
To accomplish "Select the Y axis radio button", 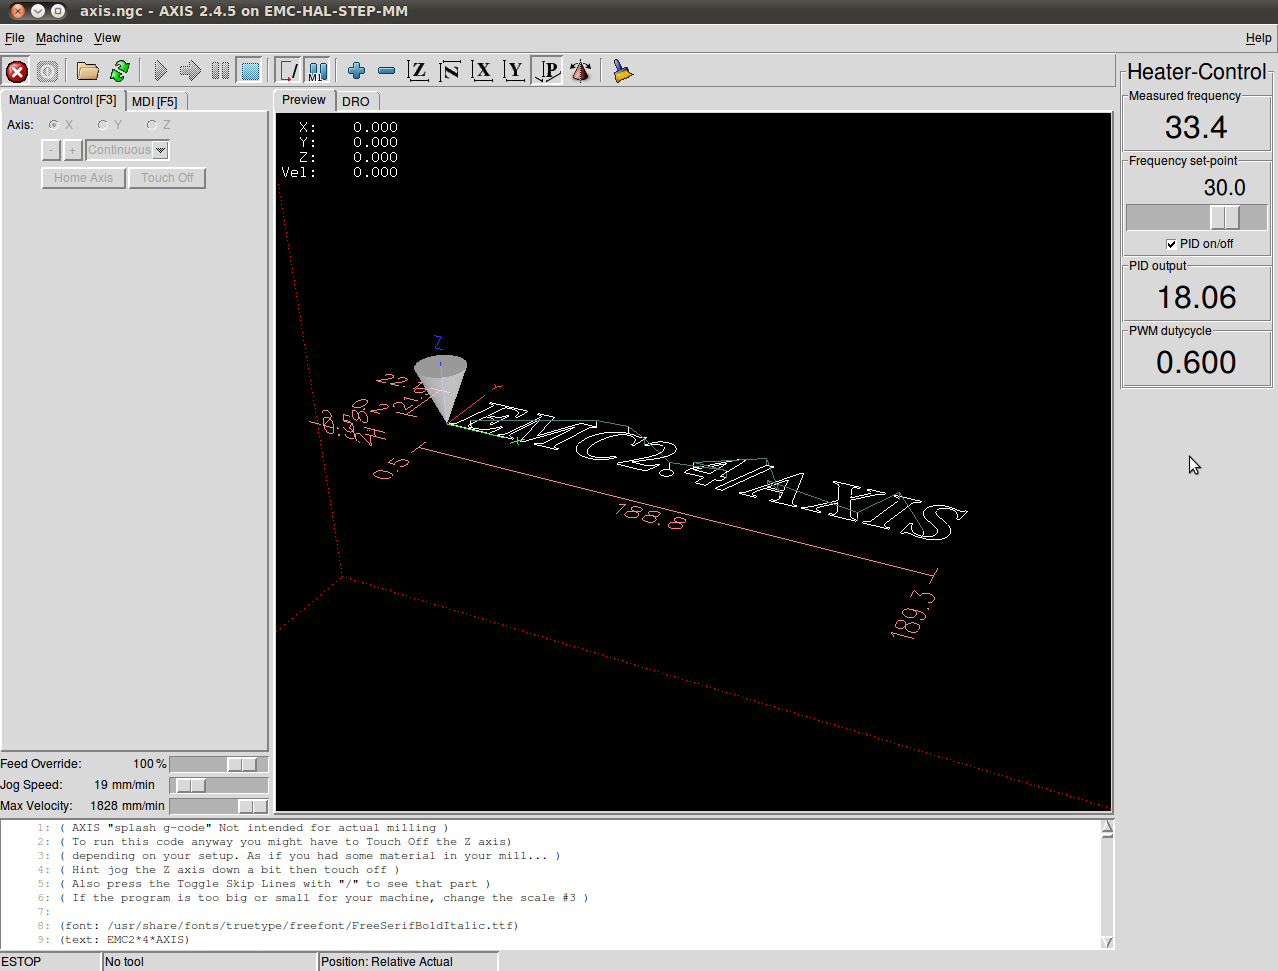I will click(x=103, y=125).
